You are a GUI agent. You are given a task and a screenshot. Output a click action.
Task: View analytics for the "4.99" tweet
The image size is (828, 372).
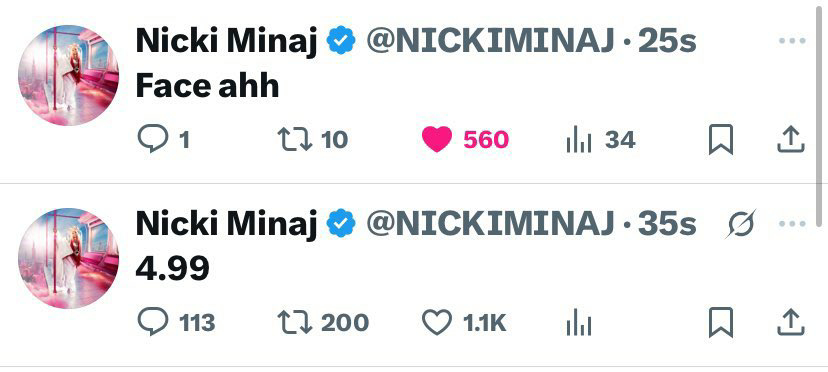point(579,323)
